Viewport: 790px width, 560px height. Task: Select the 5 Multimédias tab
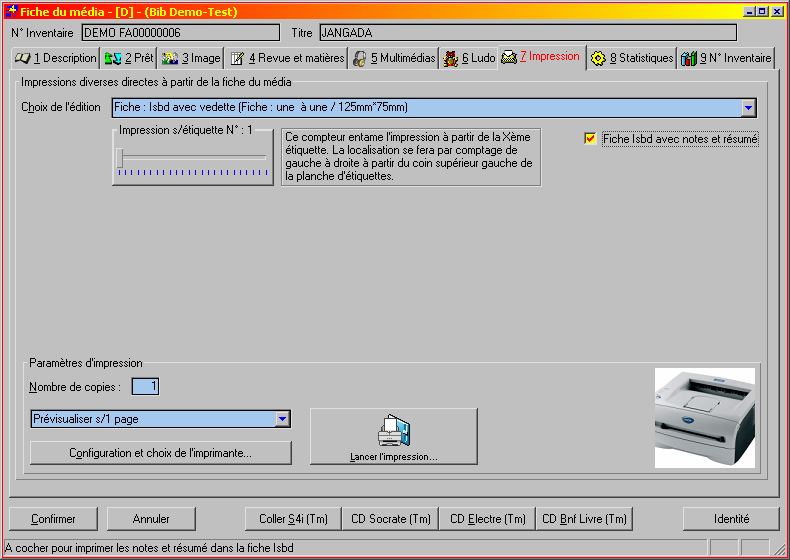coord(394,58)
